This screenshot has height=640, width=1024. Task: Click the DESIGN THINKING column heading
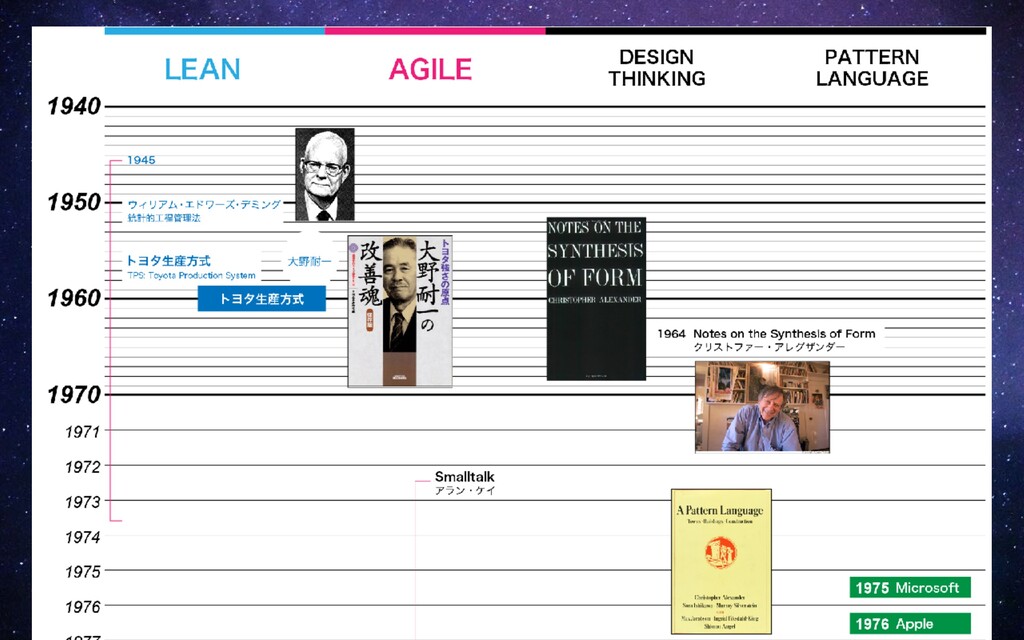point(657,68)
